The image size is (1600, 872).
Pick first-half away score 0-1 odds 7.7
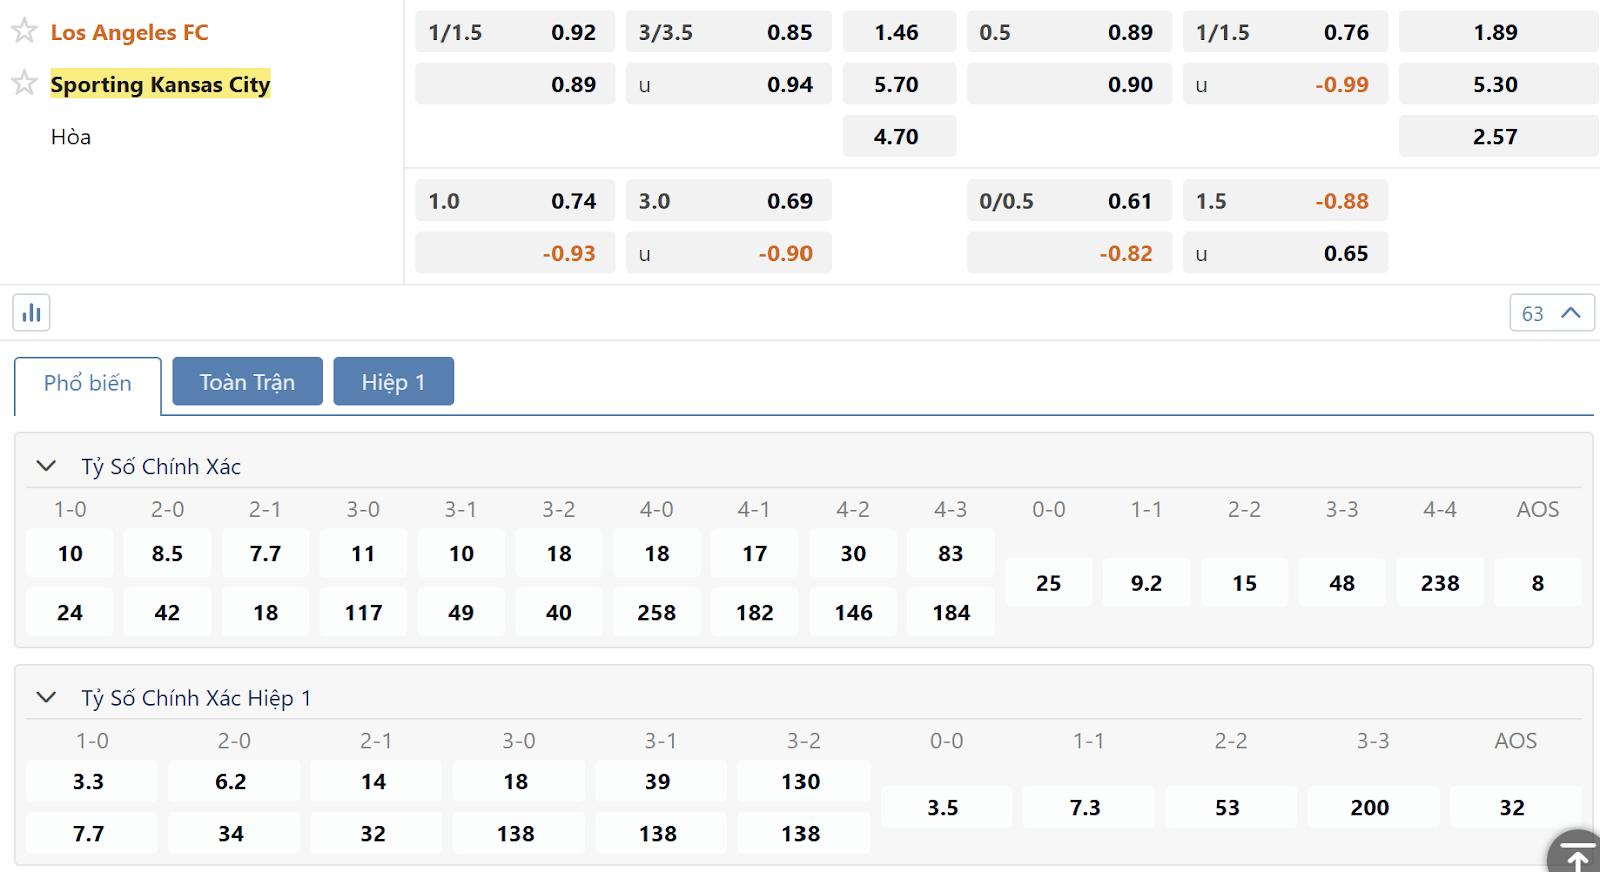pos(91,833)
